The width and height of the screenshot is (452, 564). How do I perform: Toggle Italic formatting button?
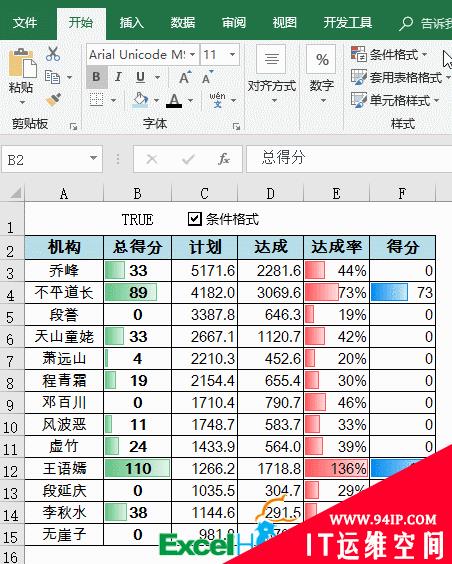pos(118,77)
